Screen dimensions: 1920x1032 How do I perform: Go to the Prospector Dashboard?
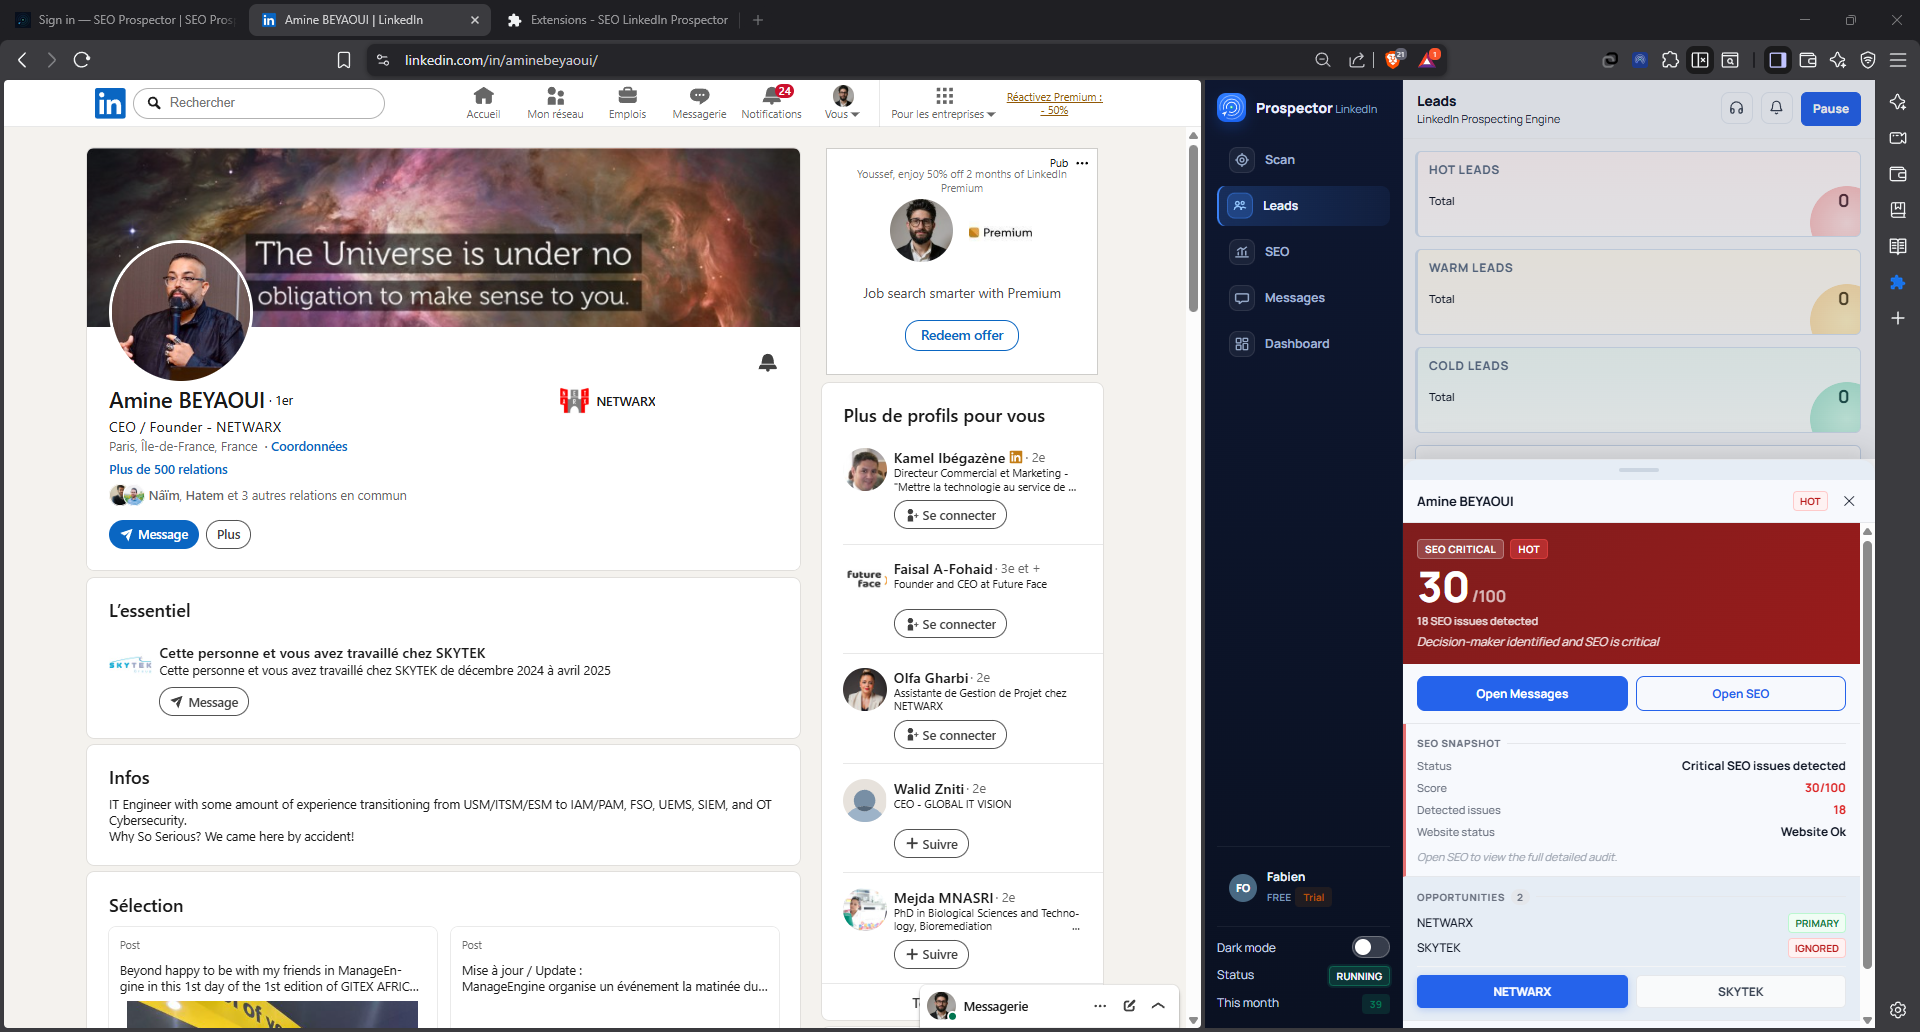[1296, 344]
